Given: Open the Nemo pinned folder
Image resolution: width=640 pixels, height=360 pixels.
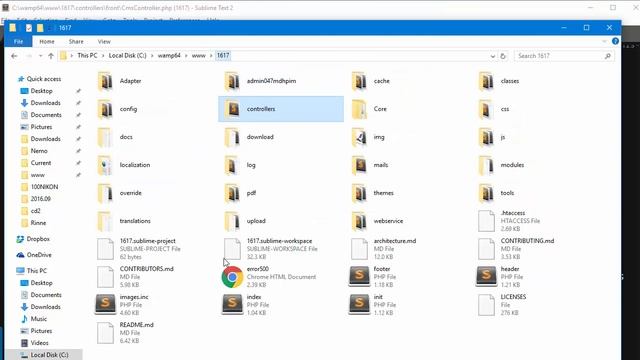Looking at the screenshot, I should pyautogui.click(x=34, y=151).
